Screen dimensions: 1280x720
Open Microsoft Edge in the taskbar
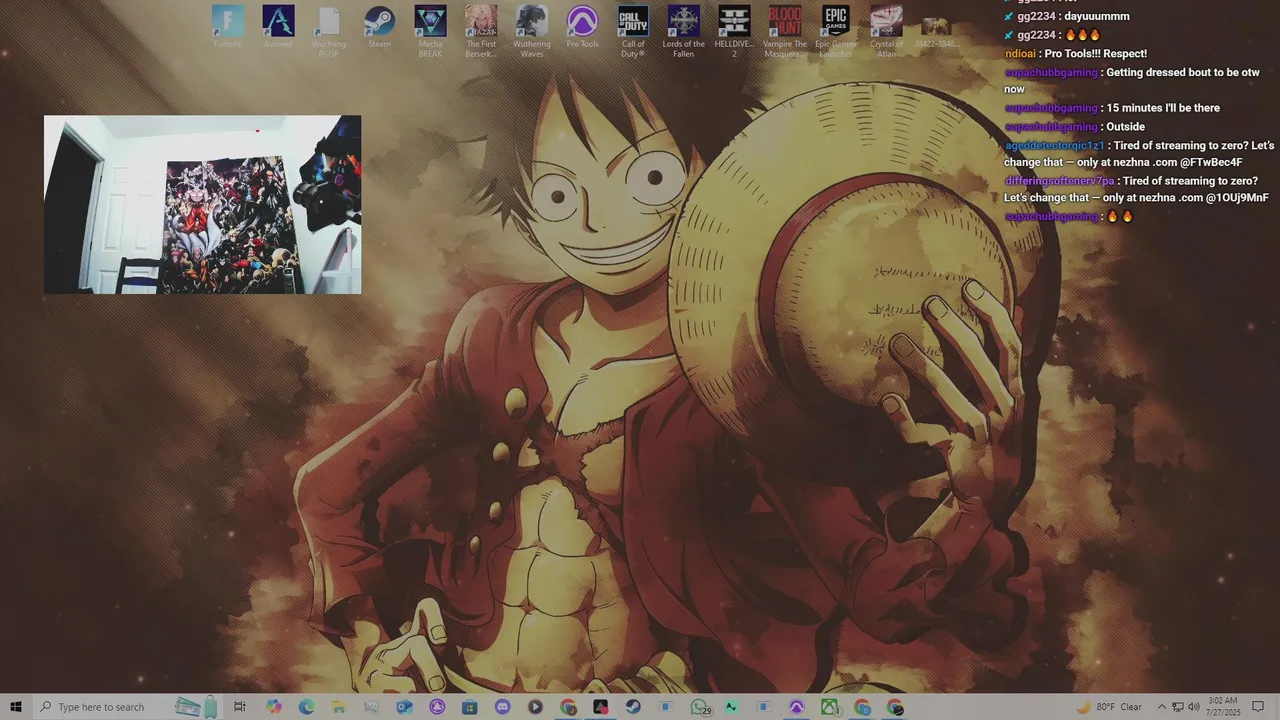point(306,707)
